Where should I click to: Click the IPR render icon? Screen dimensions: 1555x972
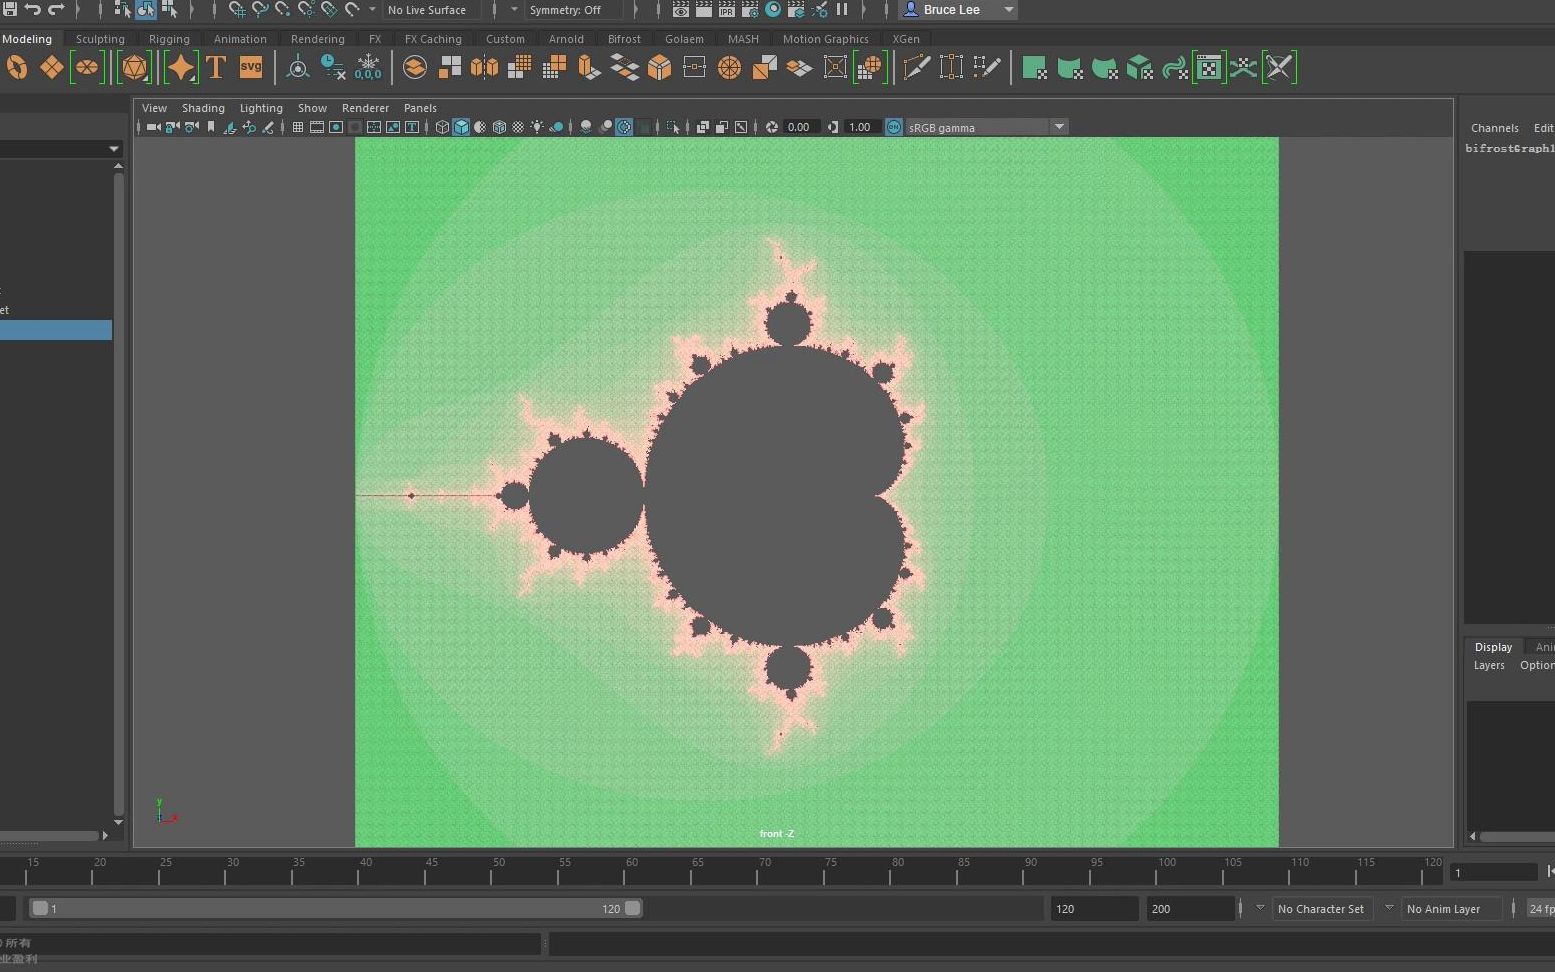(x=727, y=10)
